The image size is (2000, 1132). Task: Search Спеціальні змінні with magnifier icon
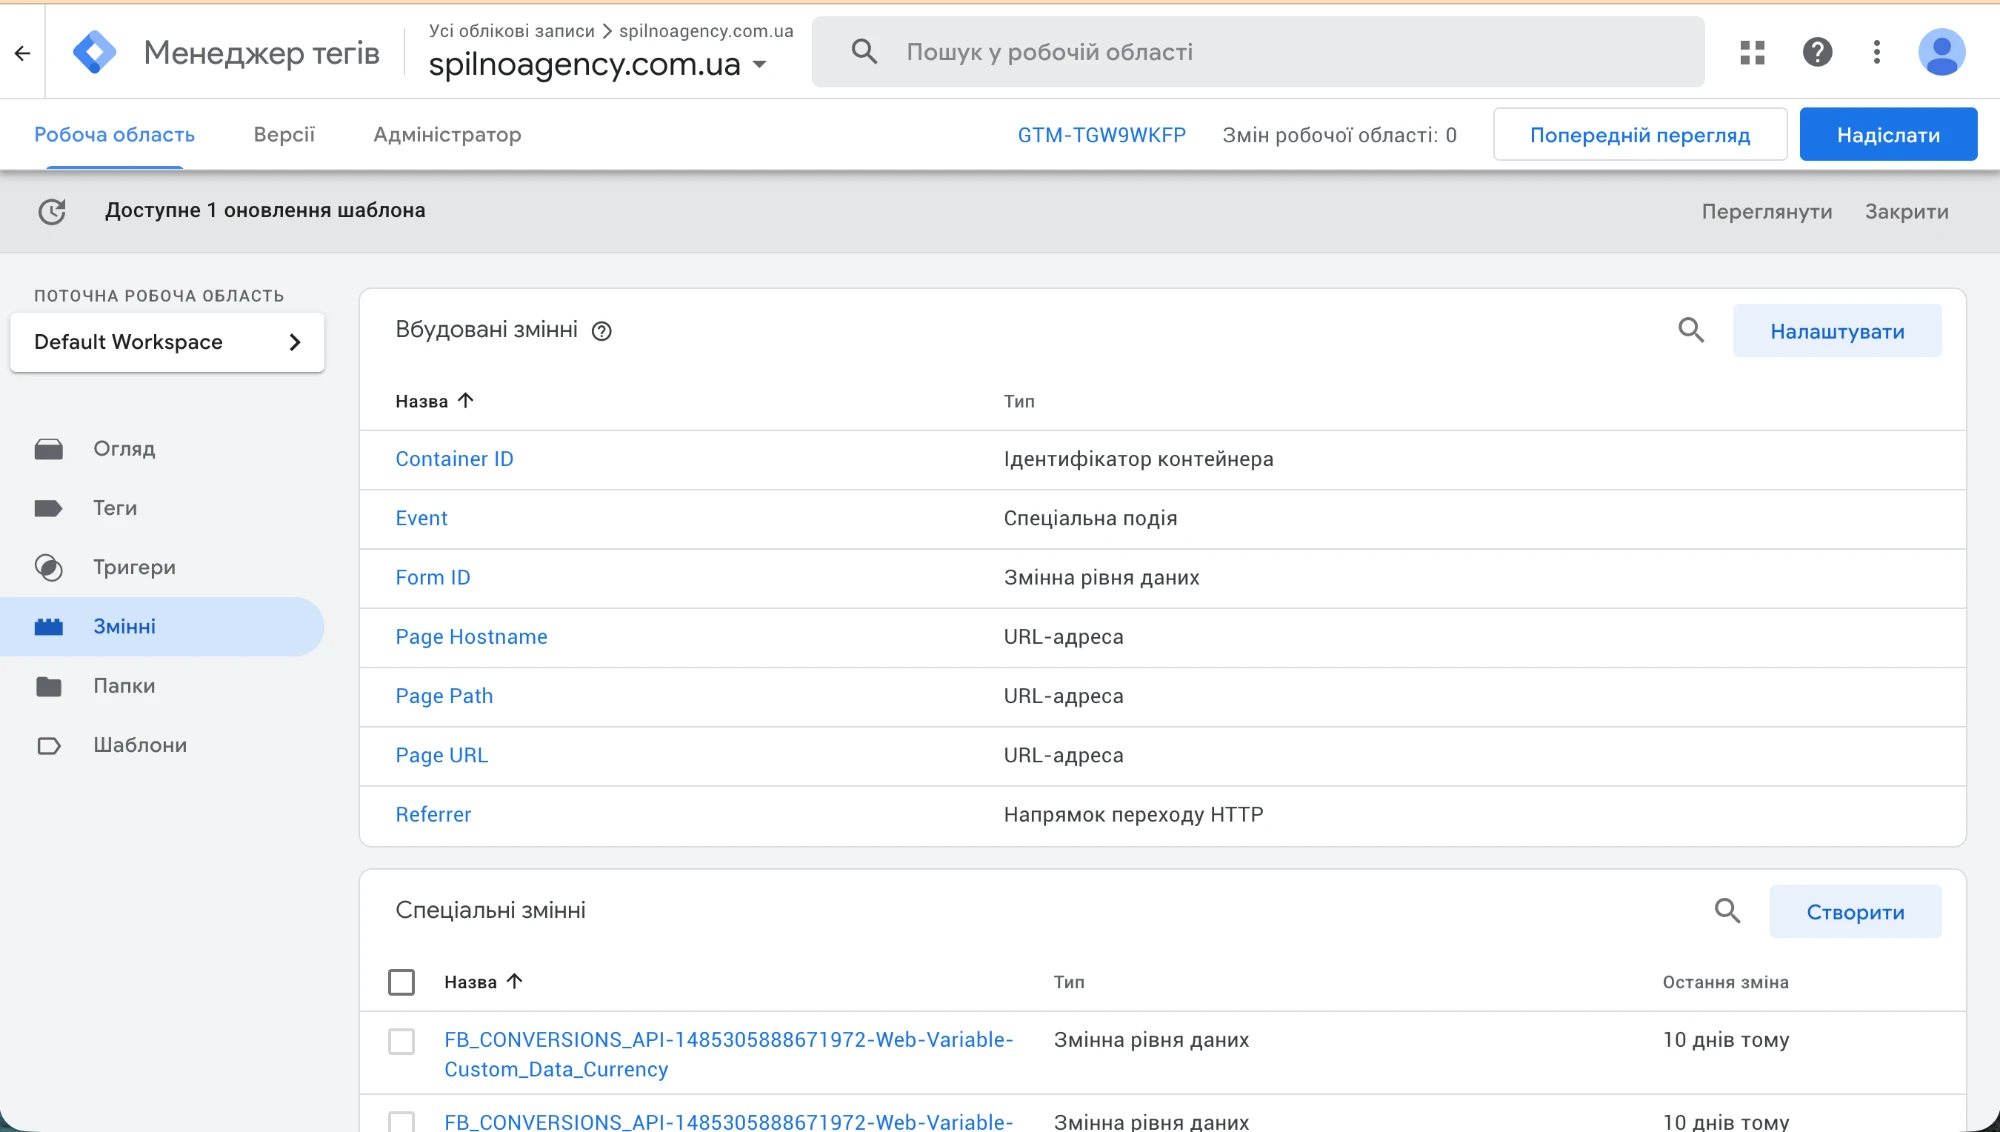click(x=1727, y=911)
